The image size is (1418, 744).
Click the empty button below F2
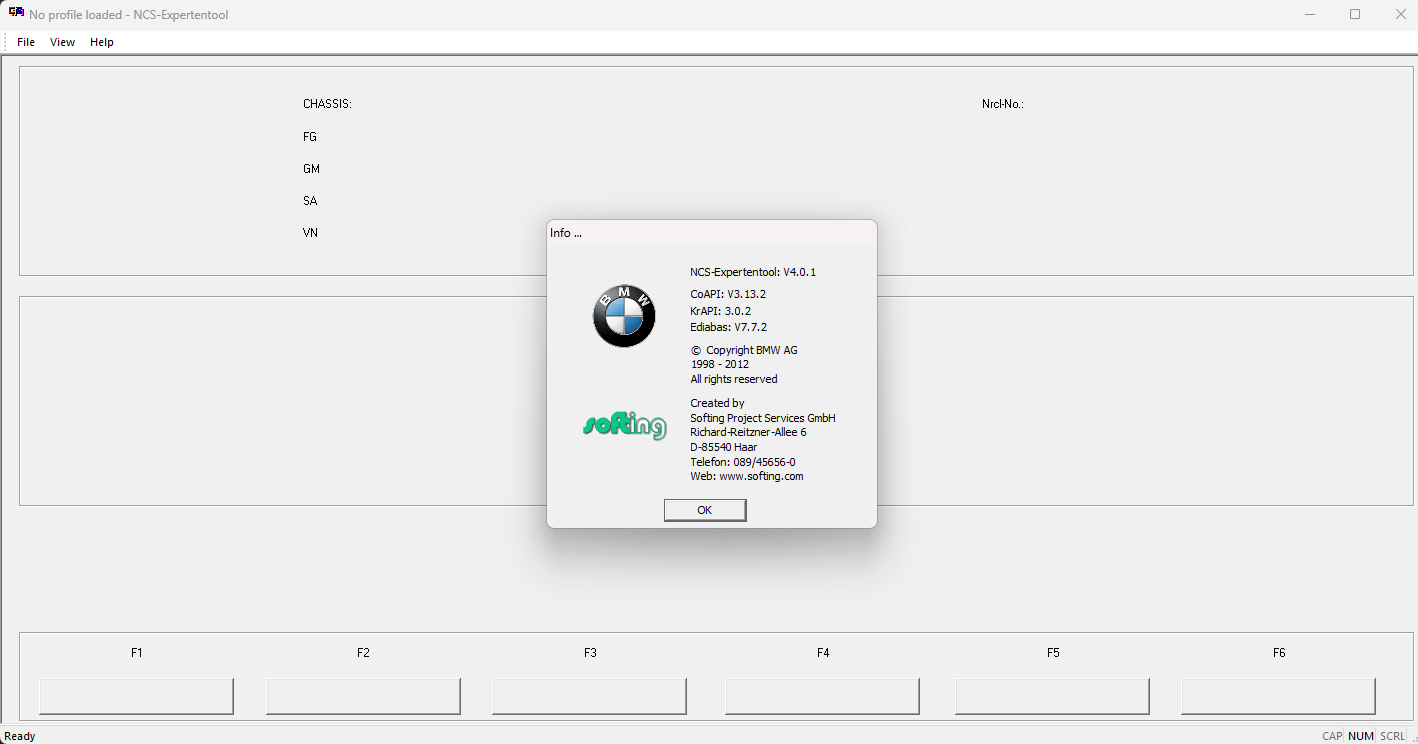(x=363, y=696)
